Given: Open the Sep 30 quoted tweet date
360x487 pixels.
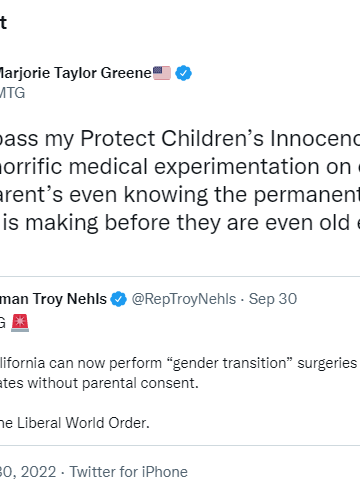Looking at the screenshot, I should point(273,299).
